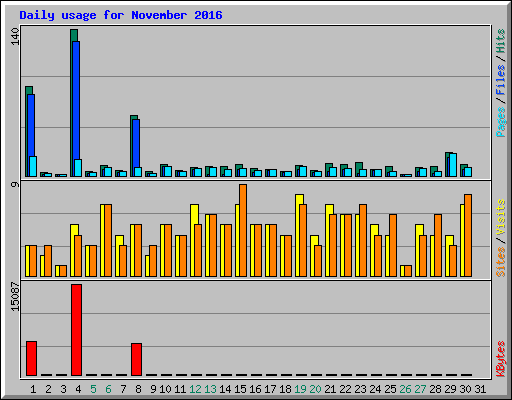This screenshot has height=400, width=512.
Task: Click the orange Sites bar for day 30
Action: pos(468,235)
